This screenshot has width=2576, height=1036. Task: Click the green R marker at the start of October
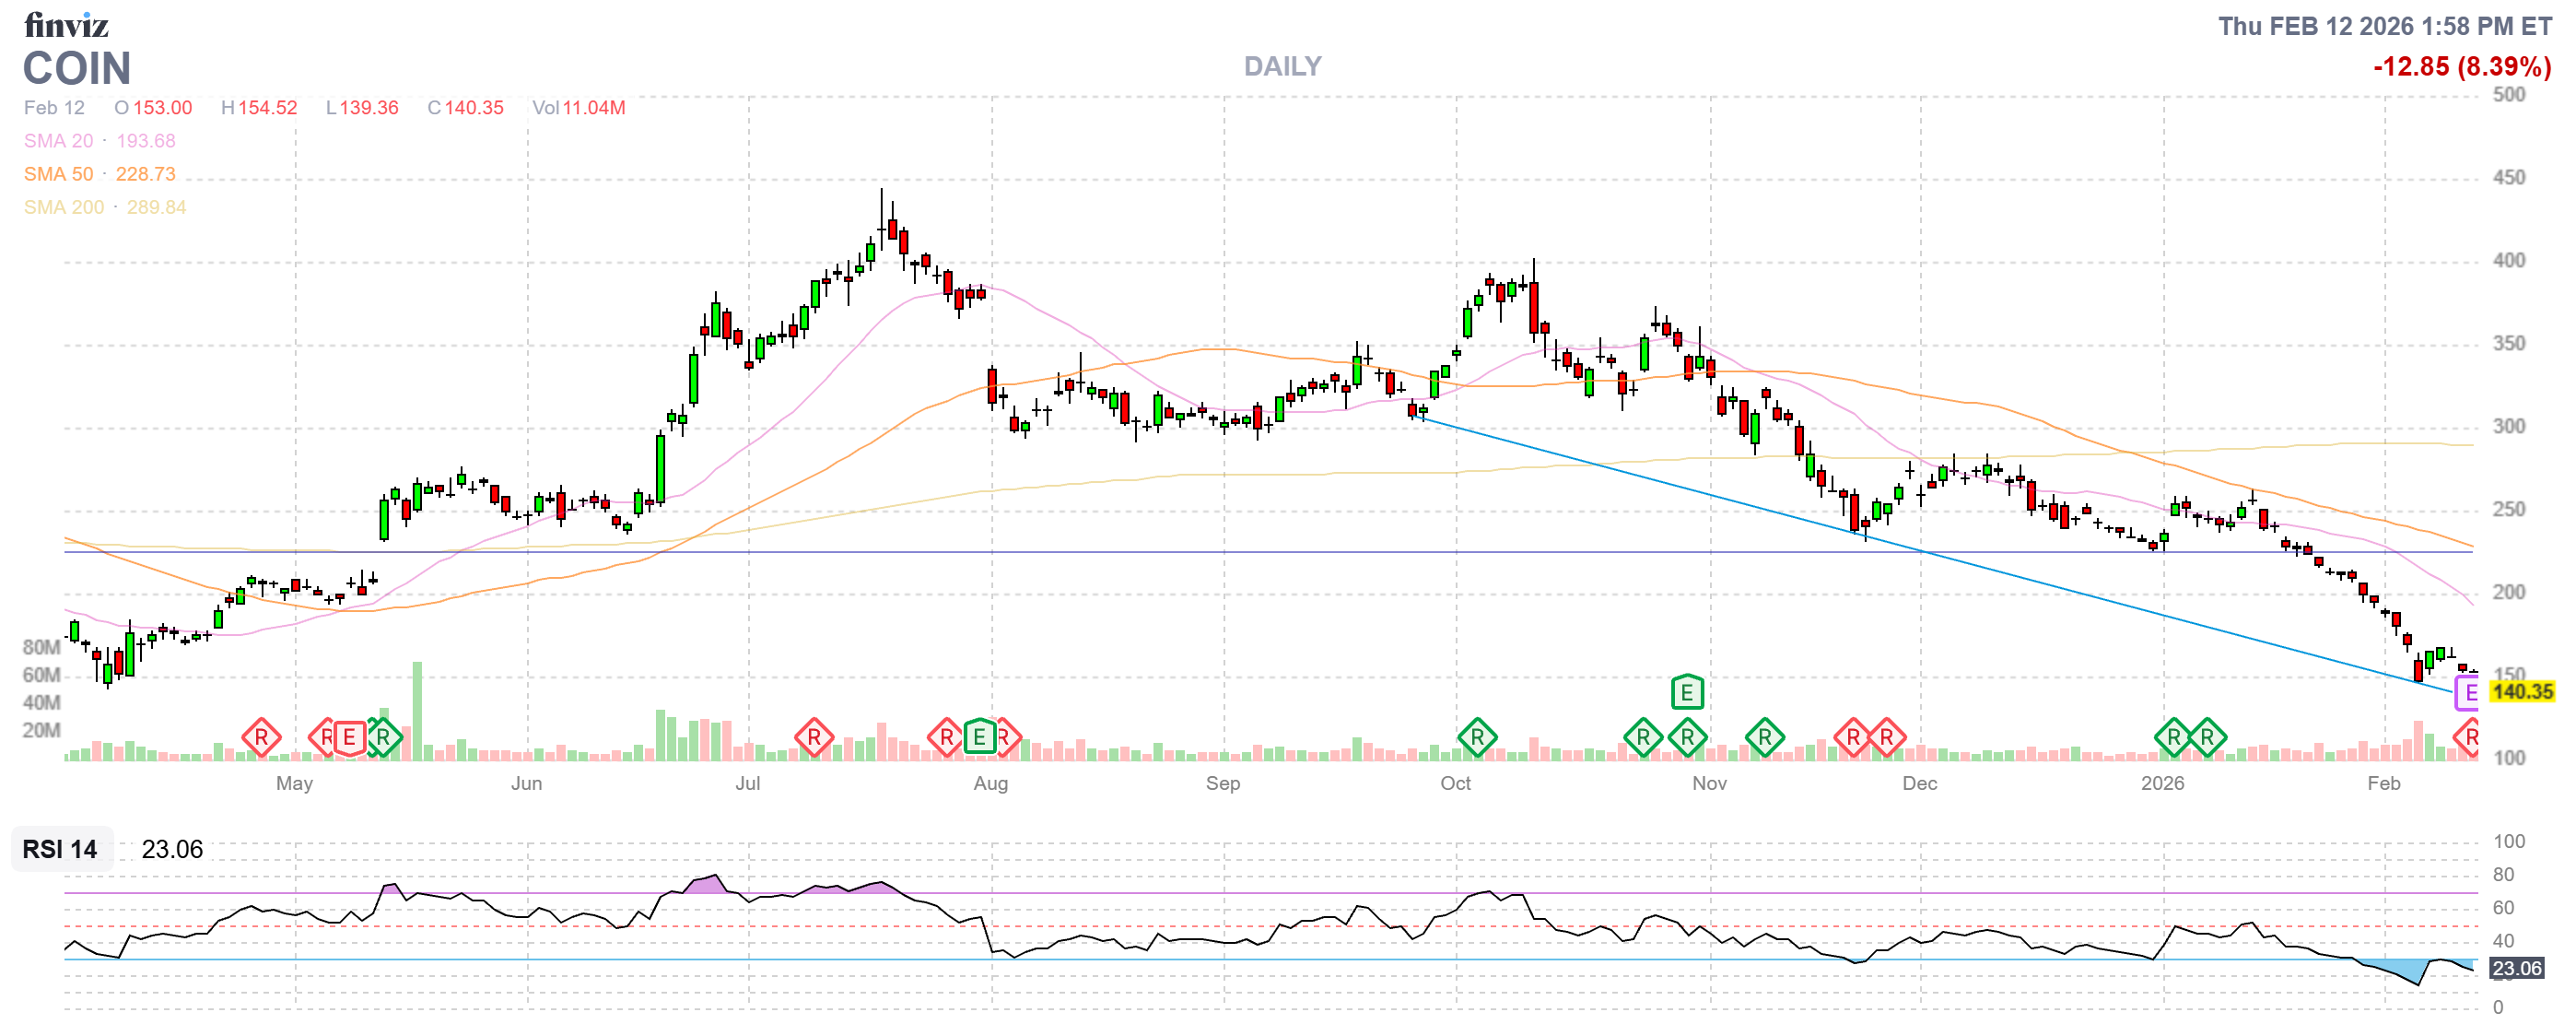[x=1477, y=739]
